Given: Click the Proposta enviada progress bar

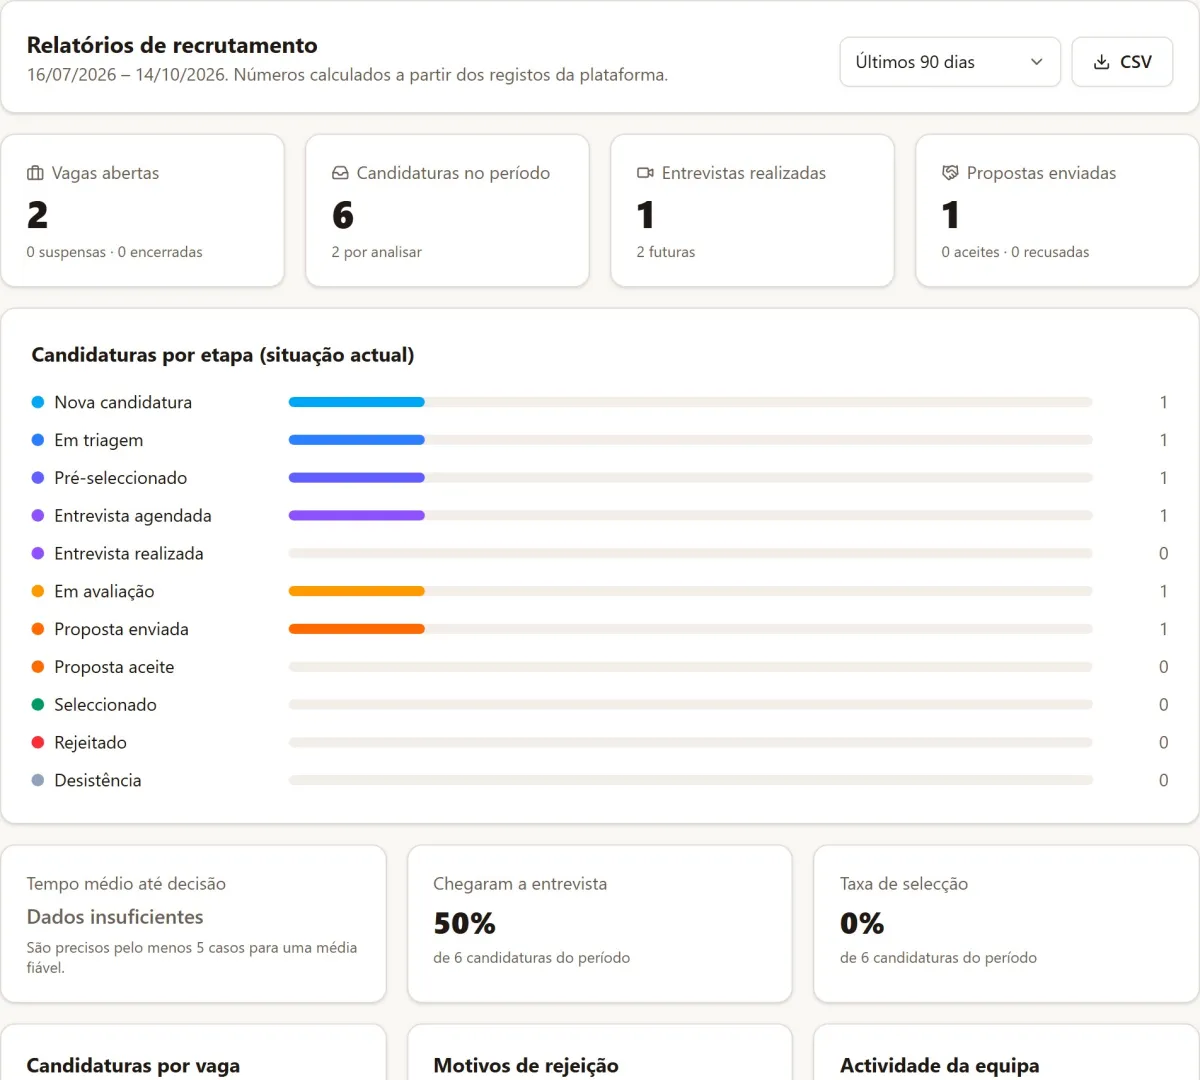Looking at the screenshot, I should pyautogui.click(x=690, y=629).
